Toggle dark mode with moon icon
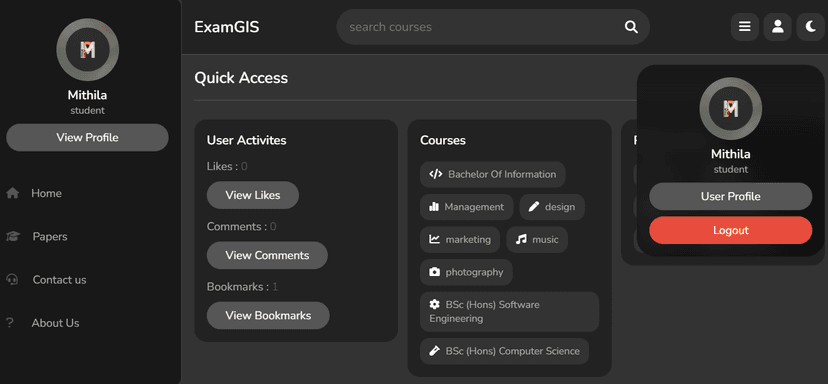The height and width of the screenshot is (384, 828). coord(811,27)
